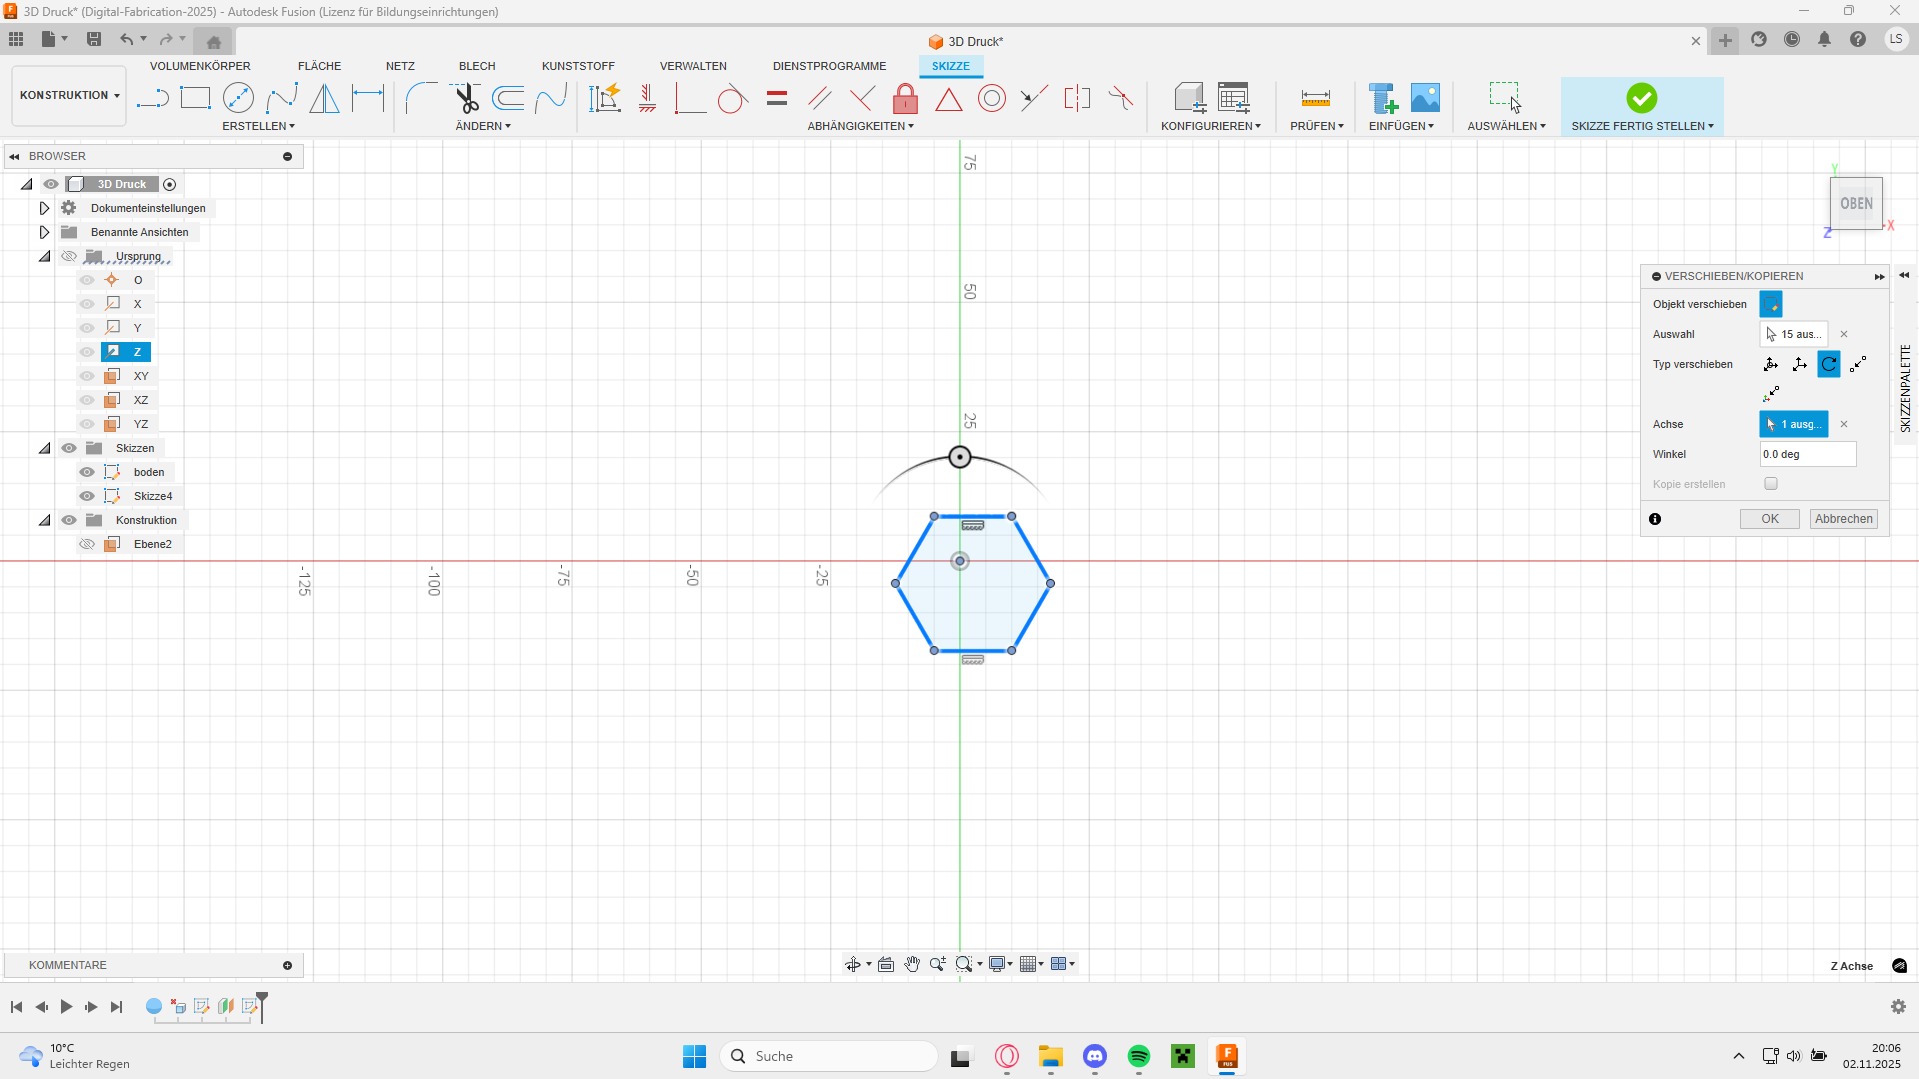
Task: Enable the Kopie erstellen checkbox
Action: (x=1771, y=484)
